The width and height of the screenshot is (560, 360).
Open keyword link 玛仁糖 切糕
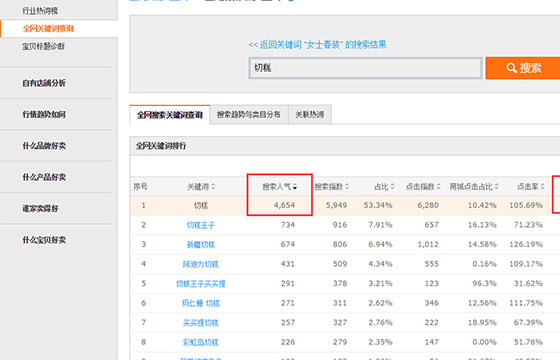(x=201, y=303)
